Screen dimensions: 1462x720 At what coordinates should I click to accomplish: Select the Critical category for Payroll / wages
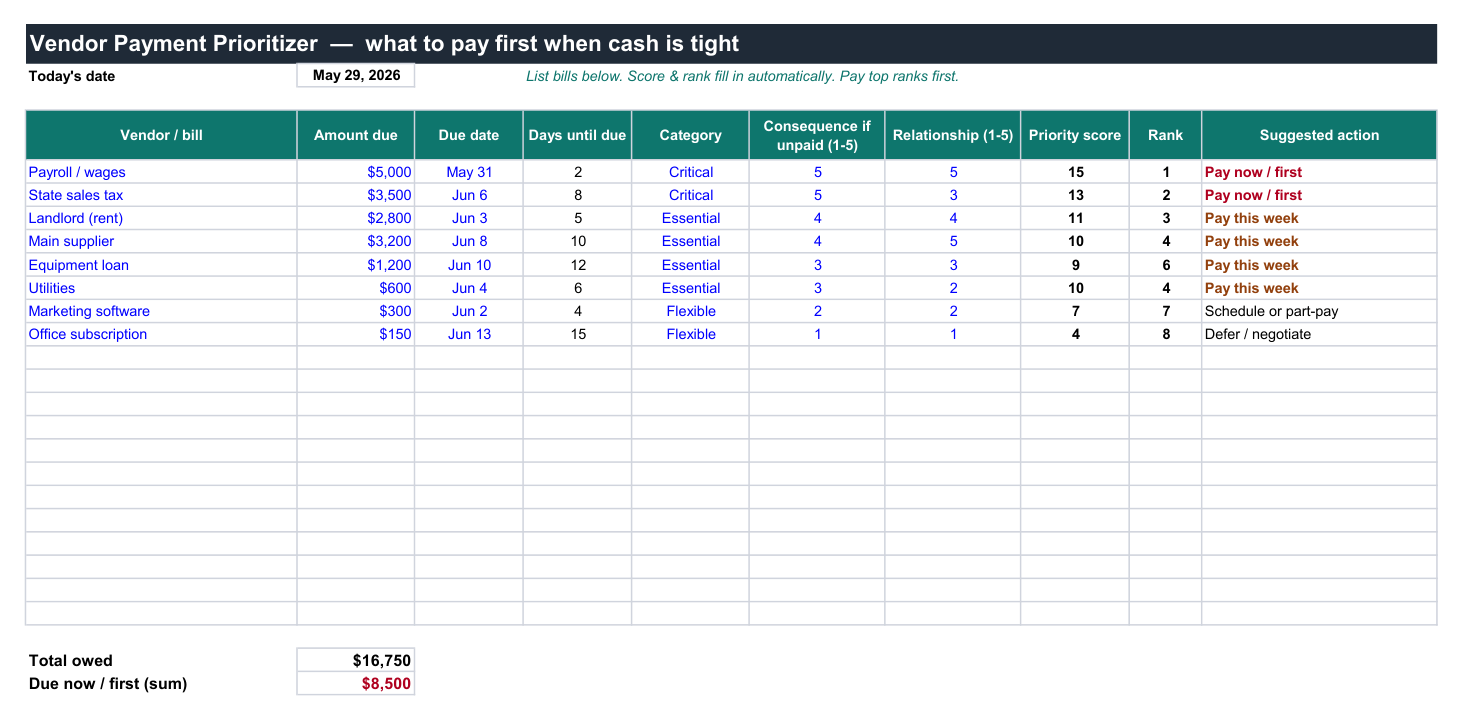point(690,172)
